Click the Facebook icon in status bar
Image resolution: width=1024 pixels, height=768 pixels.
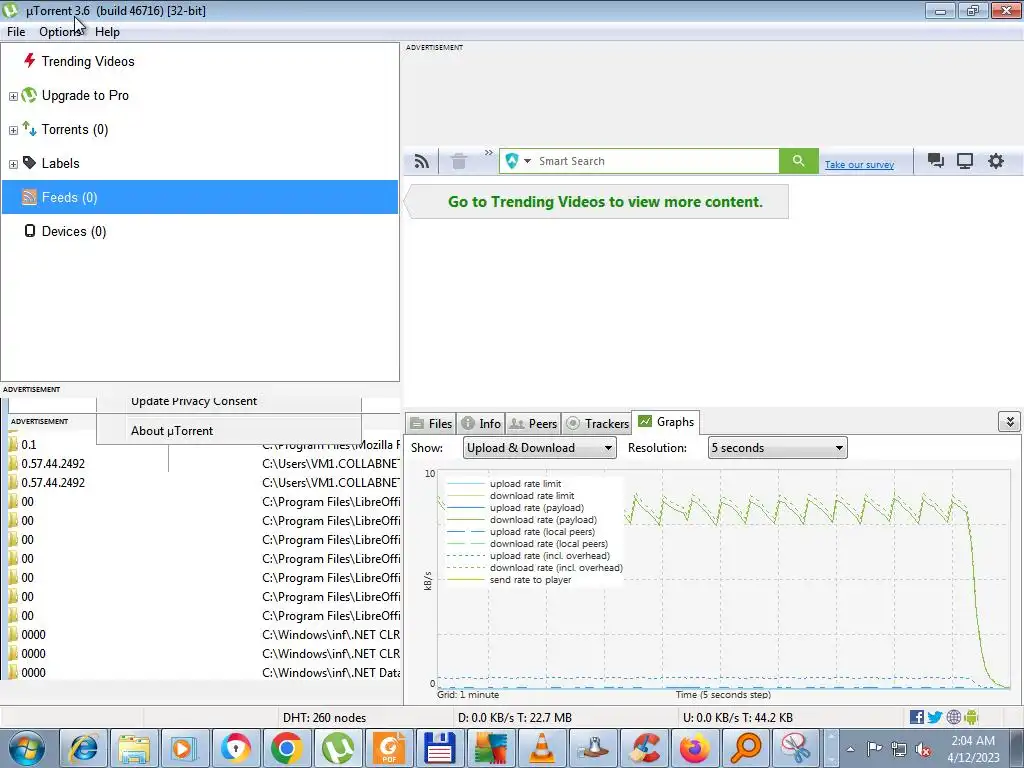[916, 717]
